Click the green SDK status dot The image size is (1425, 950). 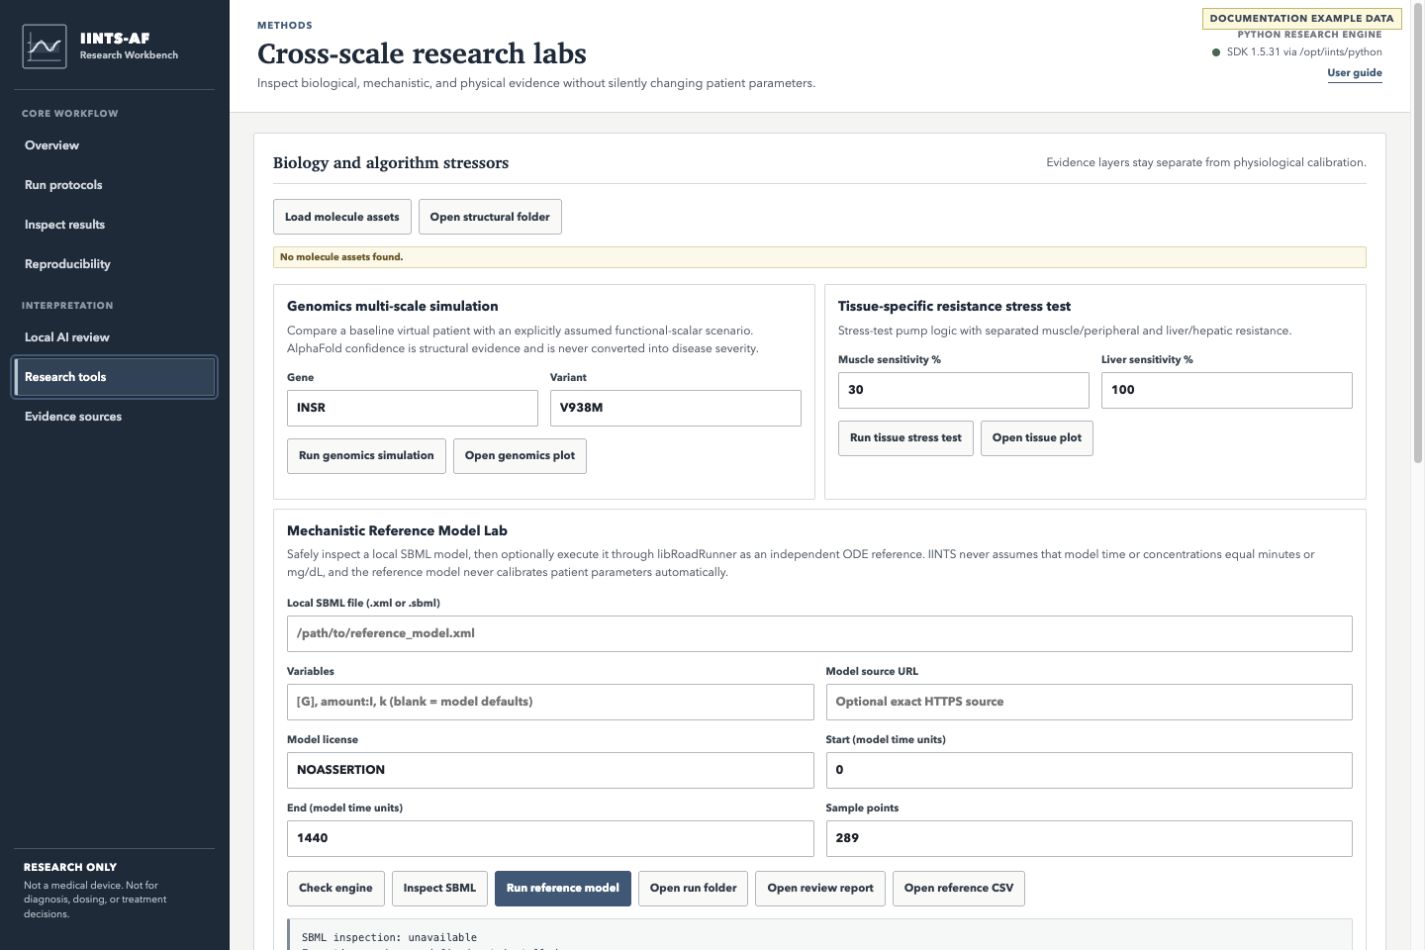(x=1216, y=52)
